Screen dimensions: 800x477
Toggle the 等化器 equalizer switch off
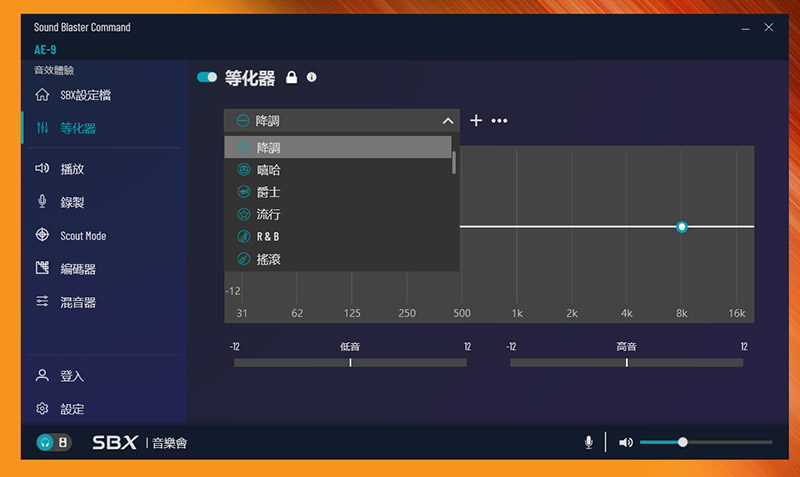pos(207,77)
